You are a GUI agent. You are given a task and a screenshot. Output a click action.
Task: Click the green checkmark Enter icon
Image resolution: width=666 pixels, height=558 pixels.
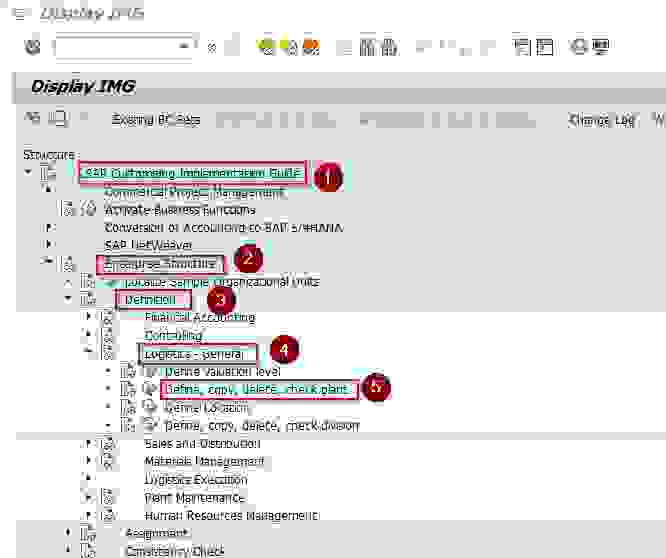point(32,46)
